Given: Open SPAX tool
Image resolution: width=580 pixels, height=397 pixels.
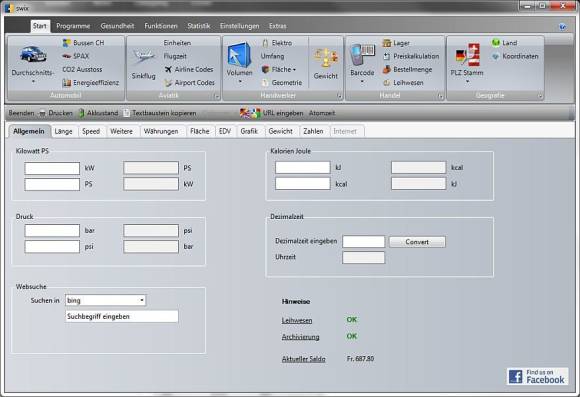Looking at the screenshot, I should (76, 56).
